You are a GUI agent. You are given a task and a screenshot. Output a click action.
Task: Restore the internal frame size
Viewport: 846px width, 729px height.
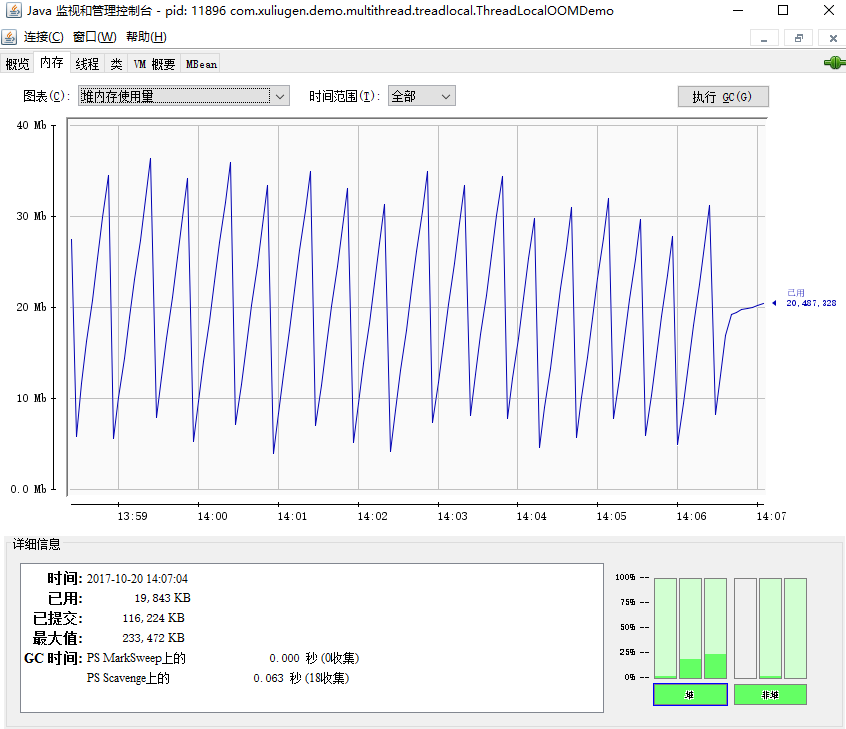(798, 38)
